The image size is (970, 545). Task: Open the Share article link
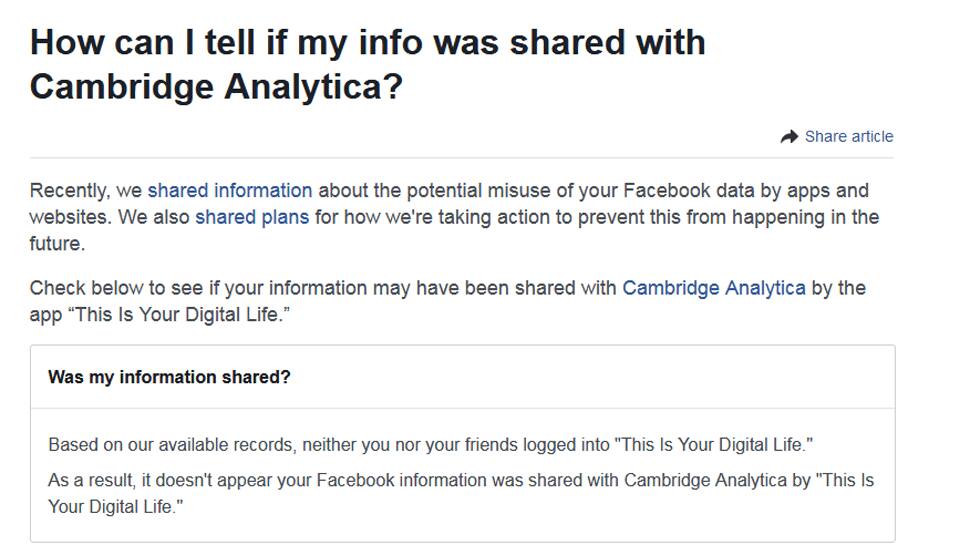849,137
